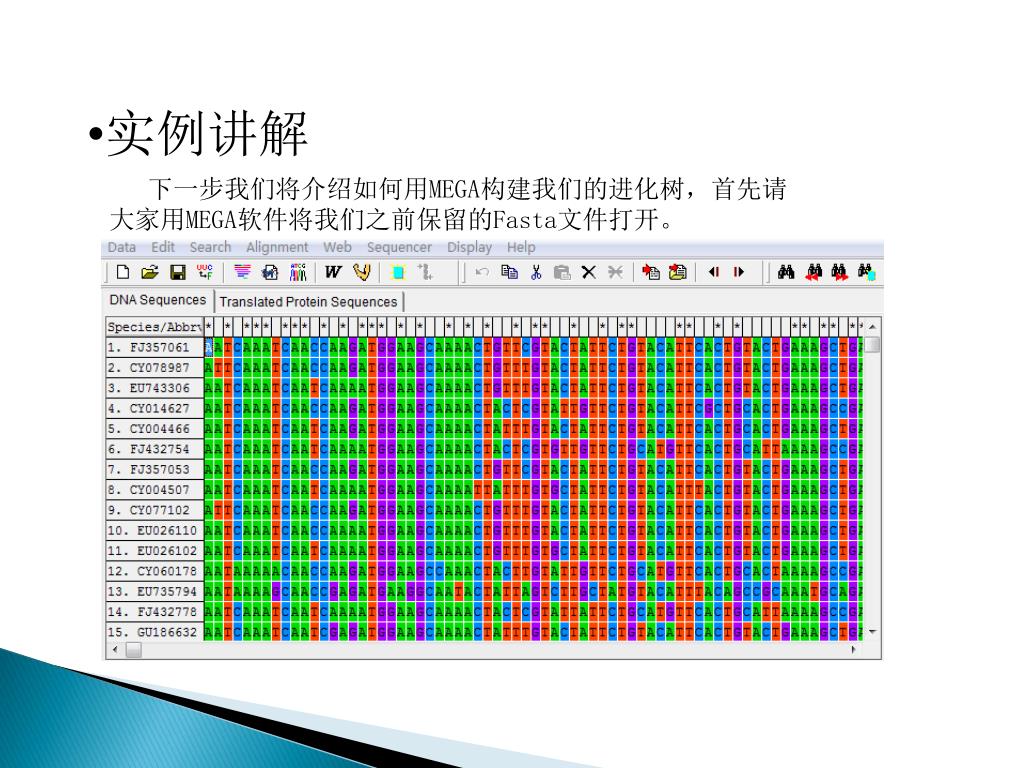Viewport: 1024px width, 768px height.
Task: Click the vertical scrollbar up arrow
Action: tap(872, 326)
